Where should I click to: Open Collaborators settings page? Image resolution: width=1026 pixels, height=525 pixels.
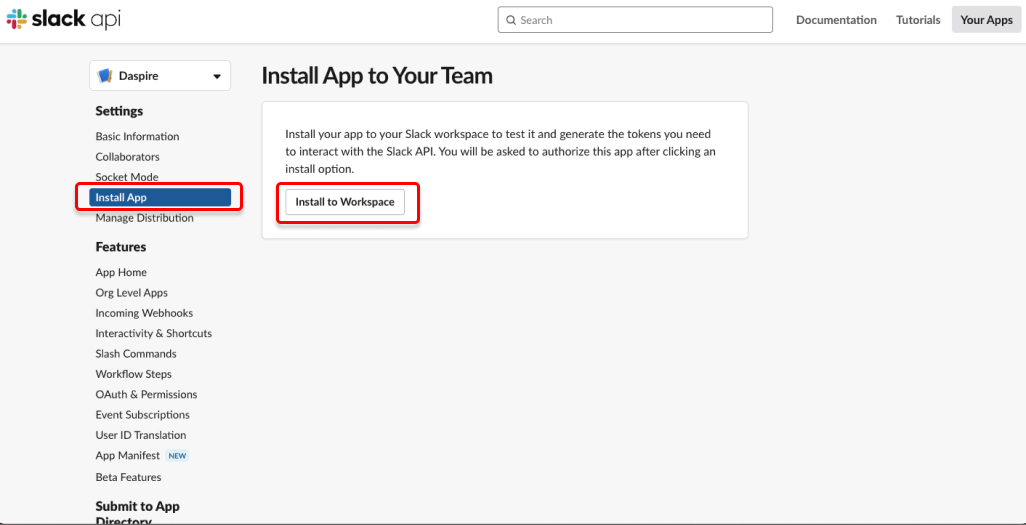tap(128, 157)
